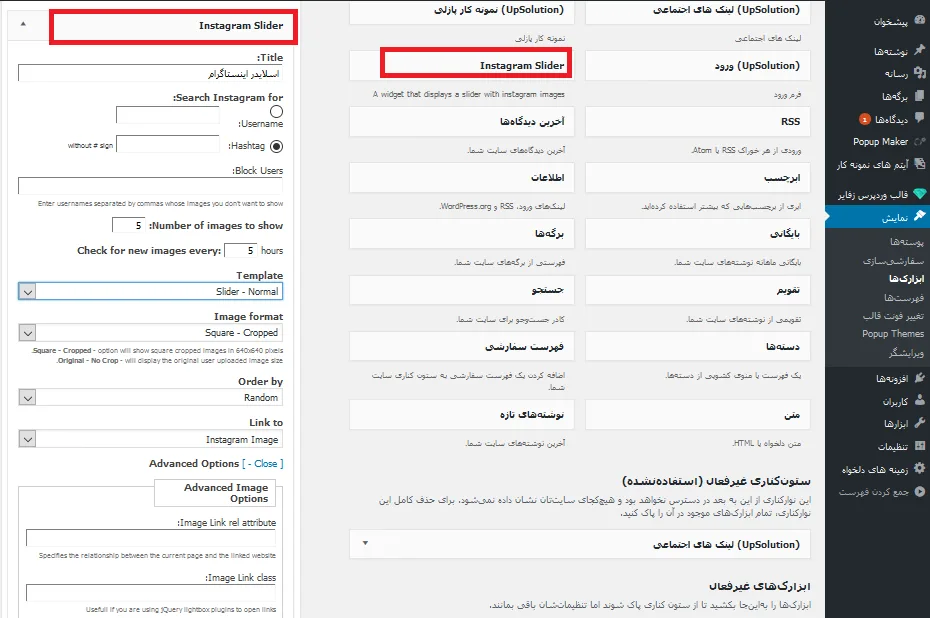
Task: Click the green gem icon for Zephyr theme
Action: pos(919,193)
